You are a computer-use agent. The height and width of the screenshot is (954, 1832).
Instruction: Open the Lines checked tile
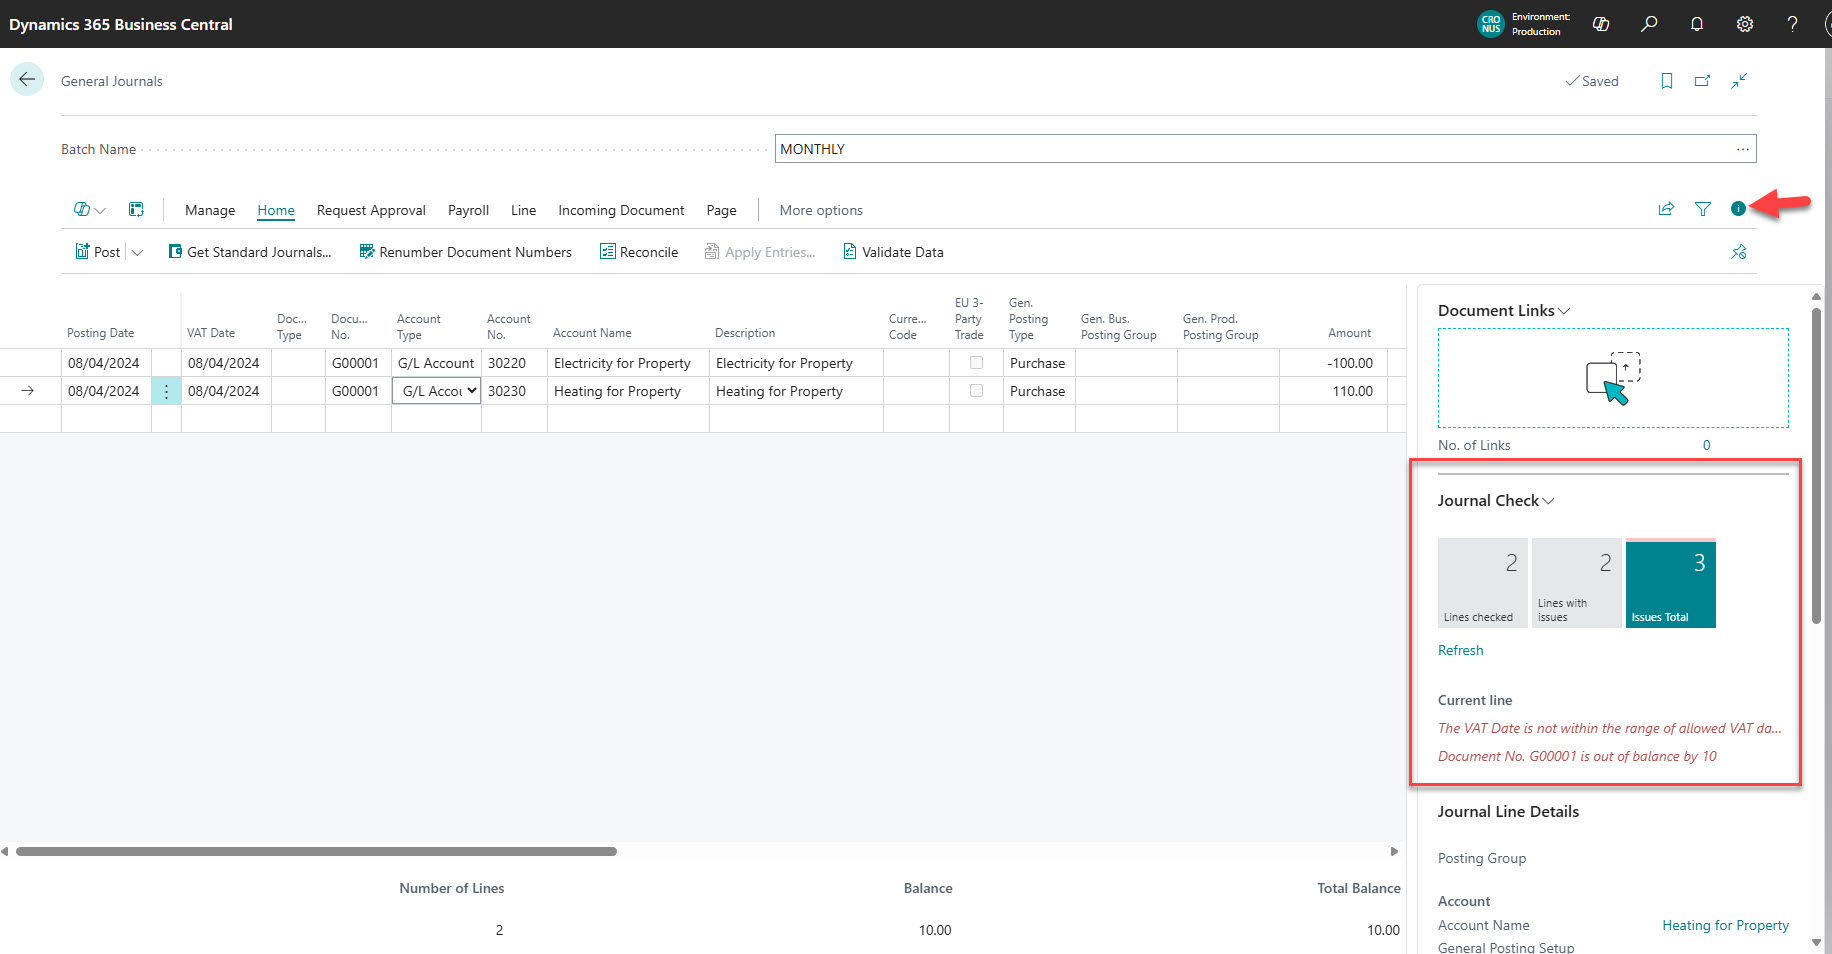[1482, 584]
